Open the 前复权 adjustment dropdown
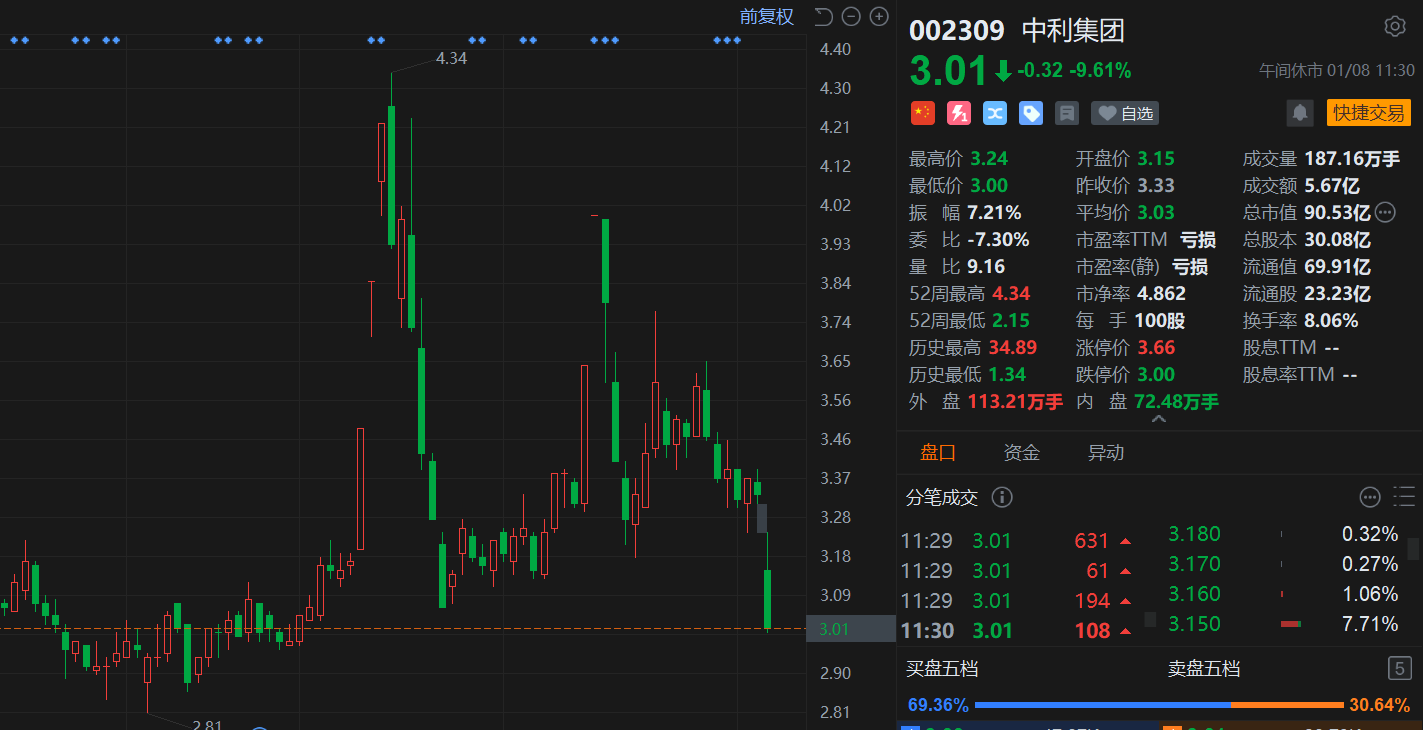This screenshot has height=730, width=1423. (x=766, y=16)
